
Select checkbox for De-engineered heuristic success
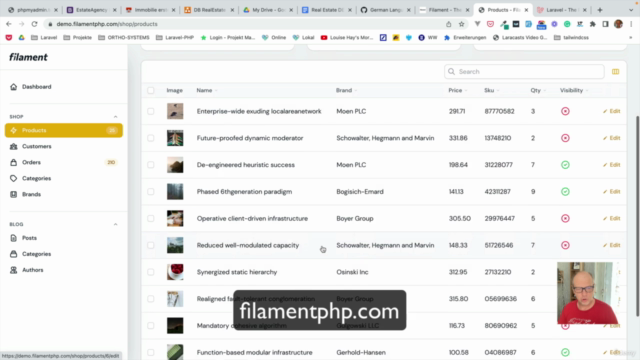tap(151, 165)
